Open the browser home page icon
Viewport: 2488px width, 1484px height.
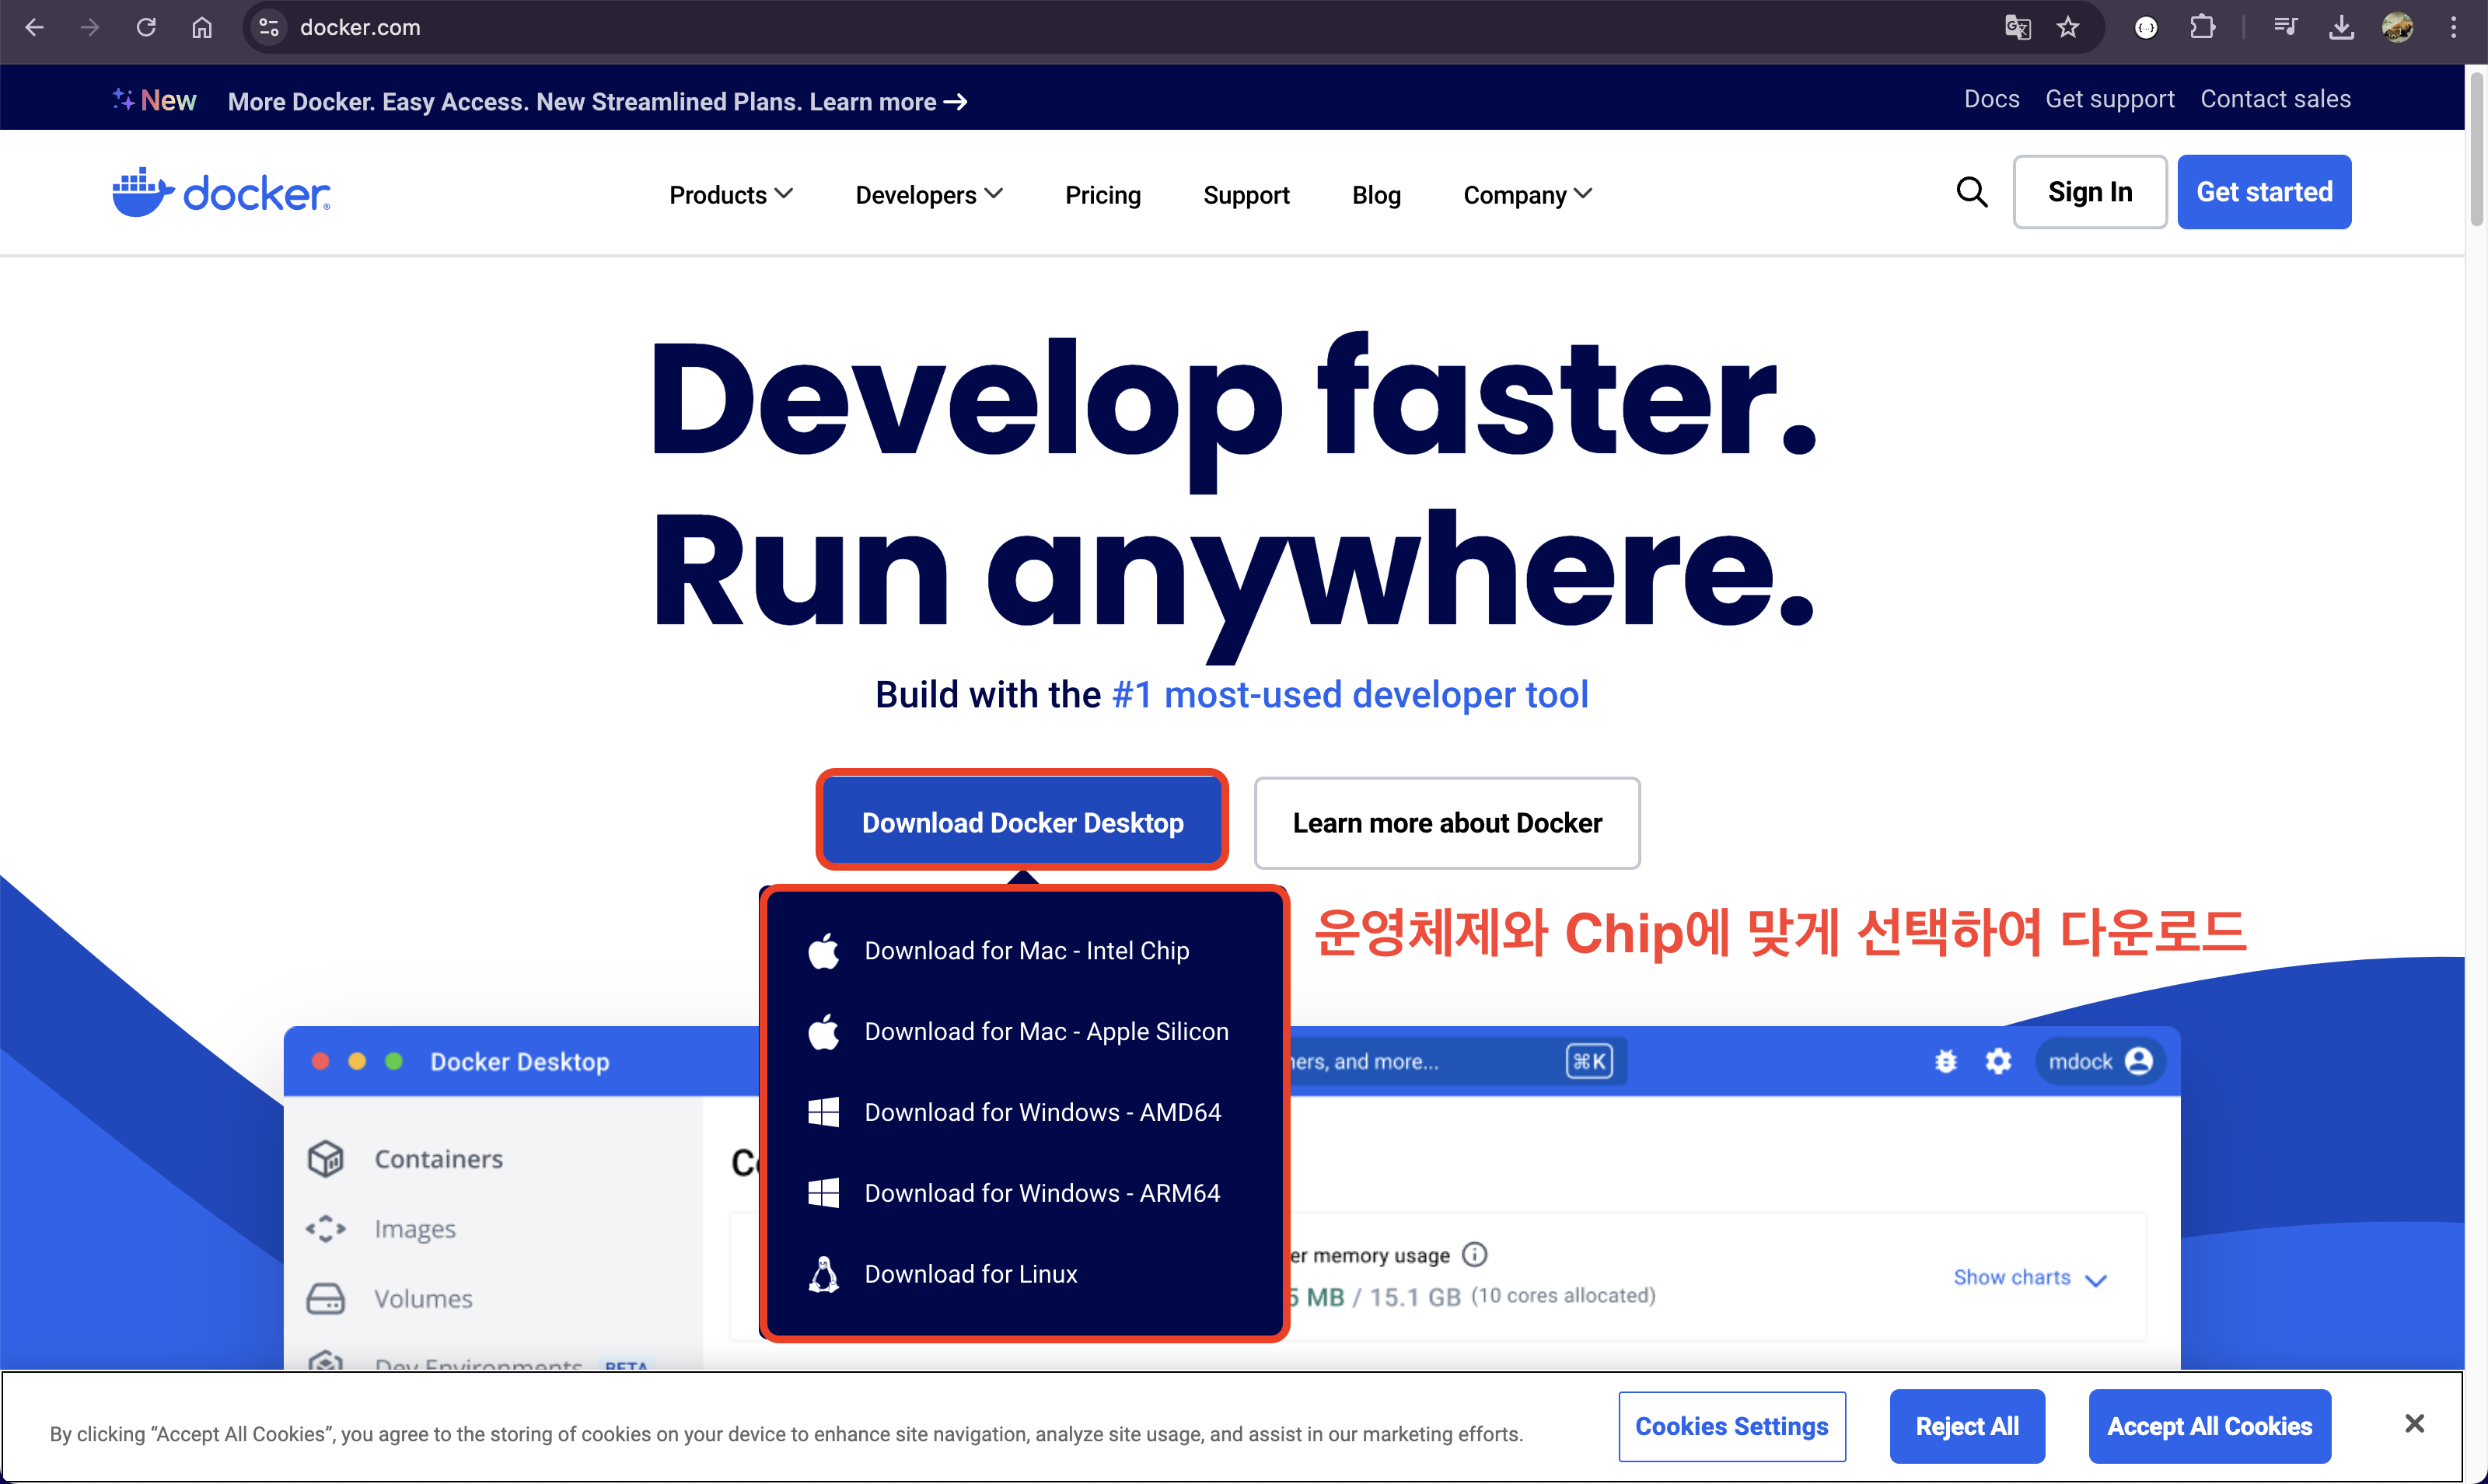pos(202,27)
